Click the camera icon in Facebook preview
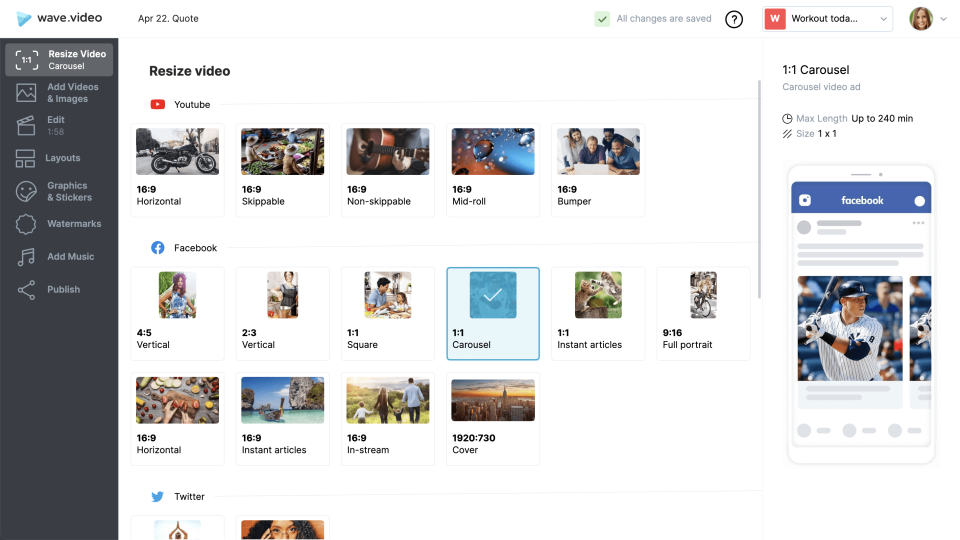 [x=805, y=200]
